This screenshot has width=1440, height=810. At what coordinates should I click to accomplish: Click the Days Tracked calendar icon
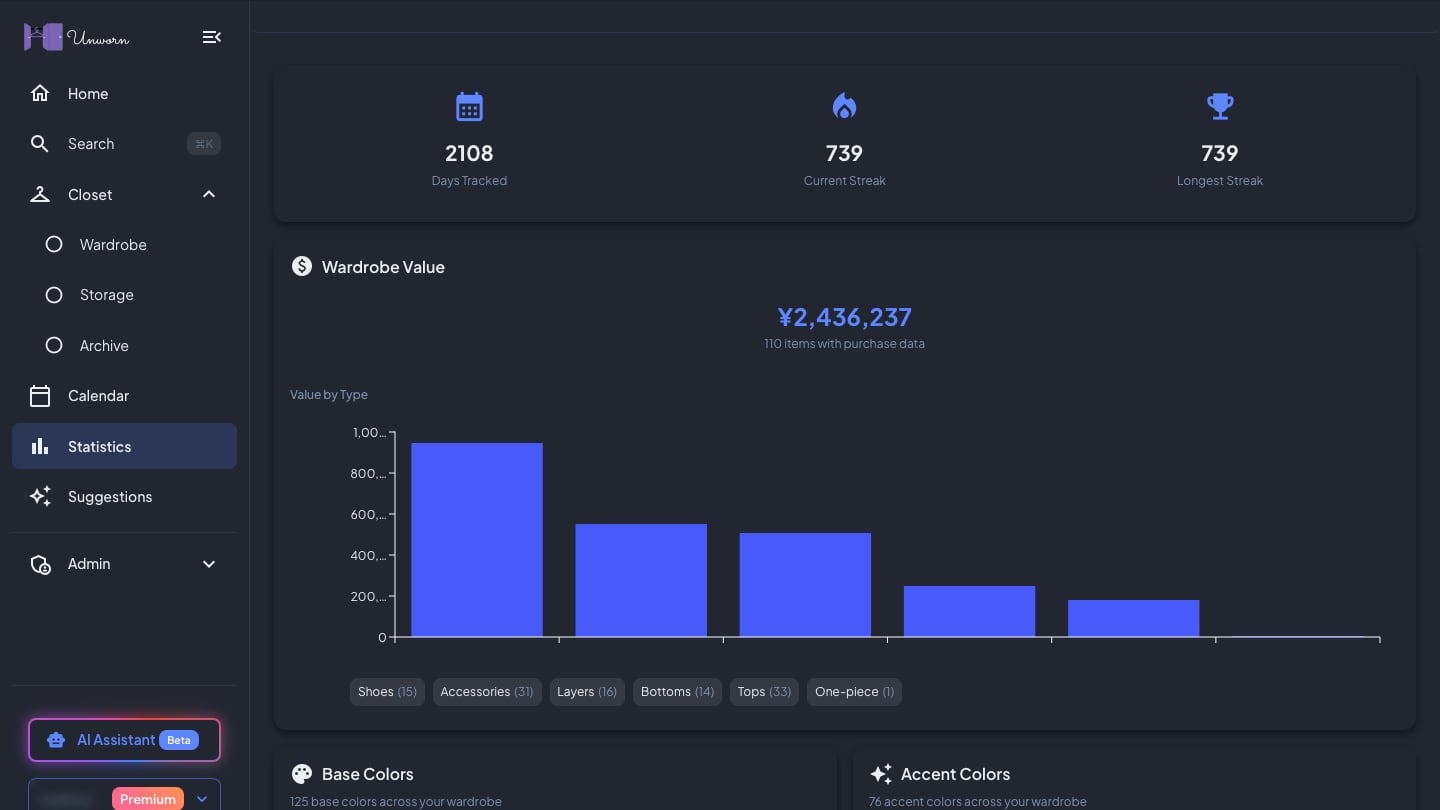469,106
